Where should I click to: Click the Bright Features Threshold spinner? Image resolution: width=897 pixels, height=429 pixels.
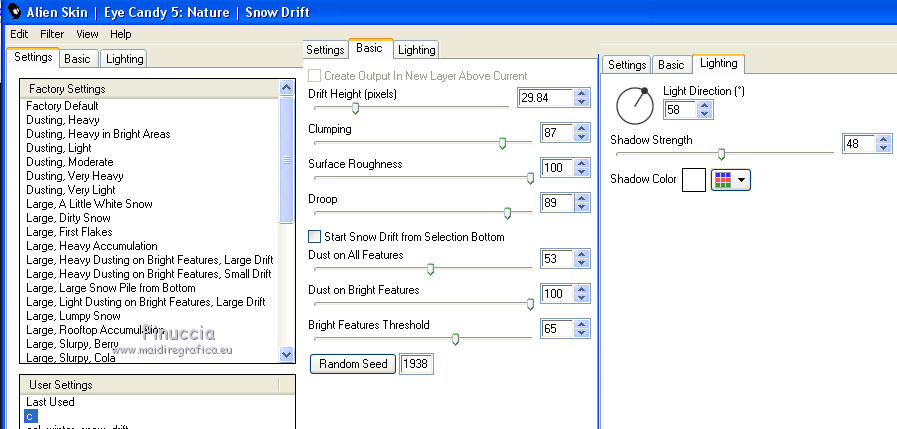(x=582, y=328)
